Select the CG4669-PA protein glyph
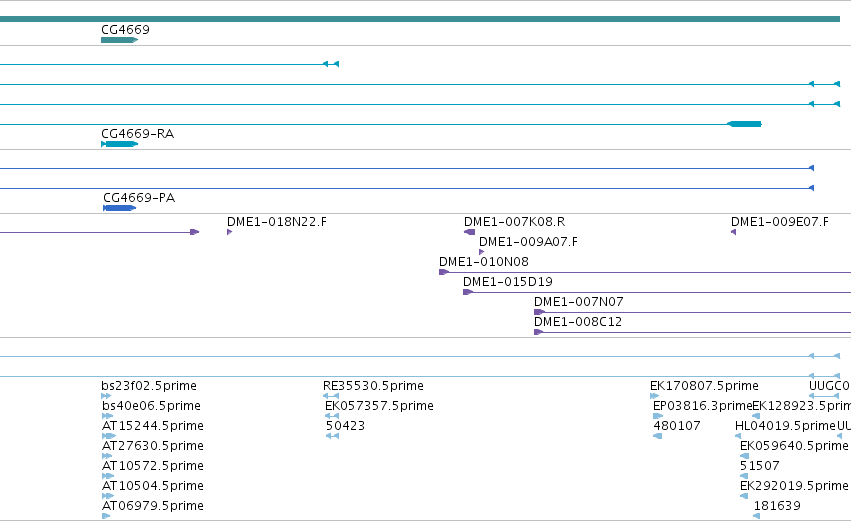The height and width of the screenshot is (521, 851). [119, 208]
